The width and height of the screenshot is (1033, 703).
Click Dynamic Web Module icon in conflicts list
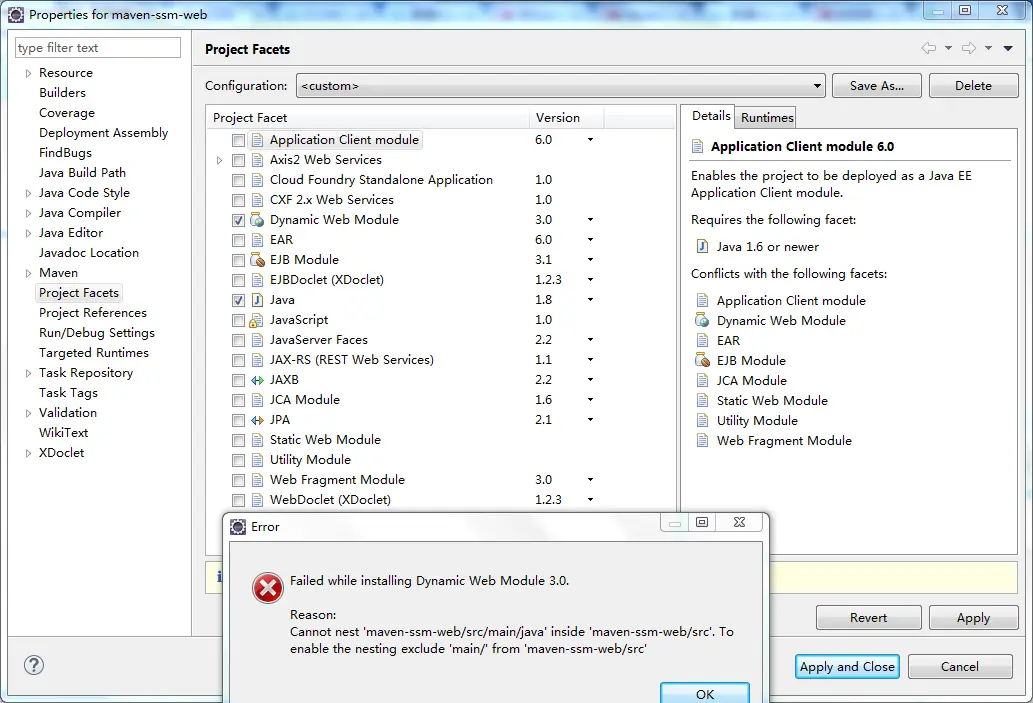coord(702,321)
